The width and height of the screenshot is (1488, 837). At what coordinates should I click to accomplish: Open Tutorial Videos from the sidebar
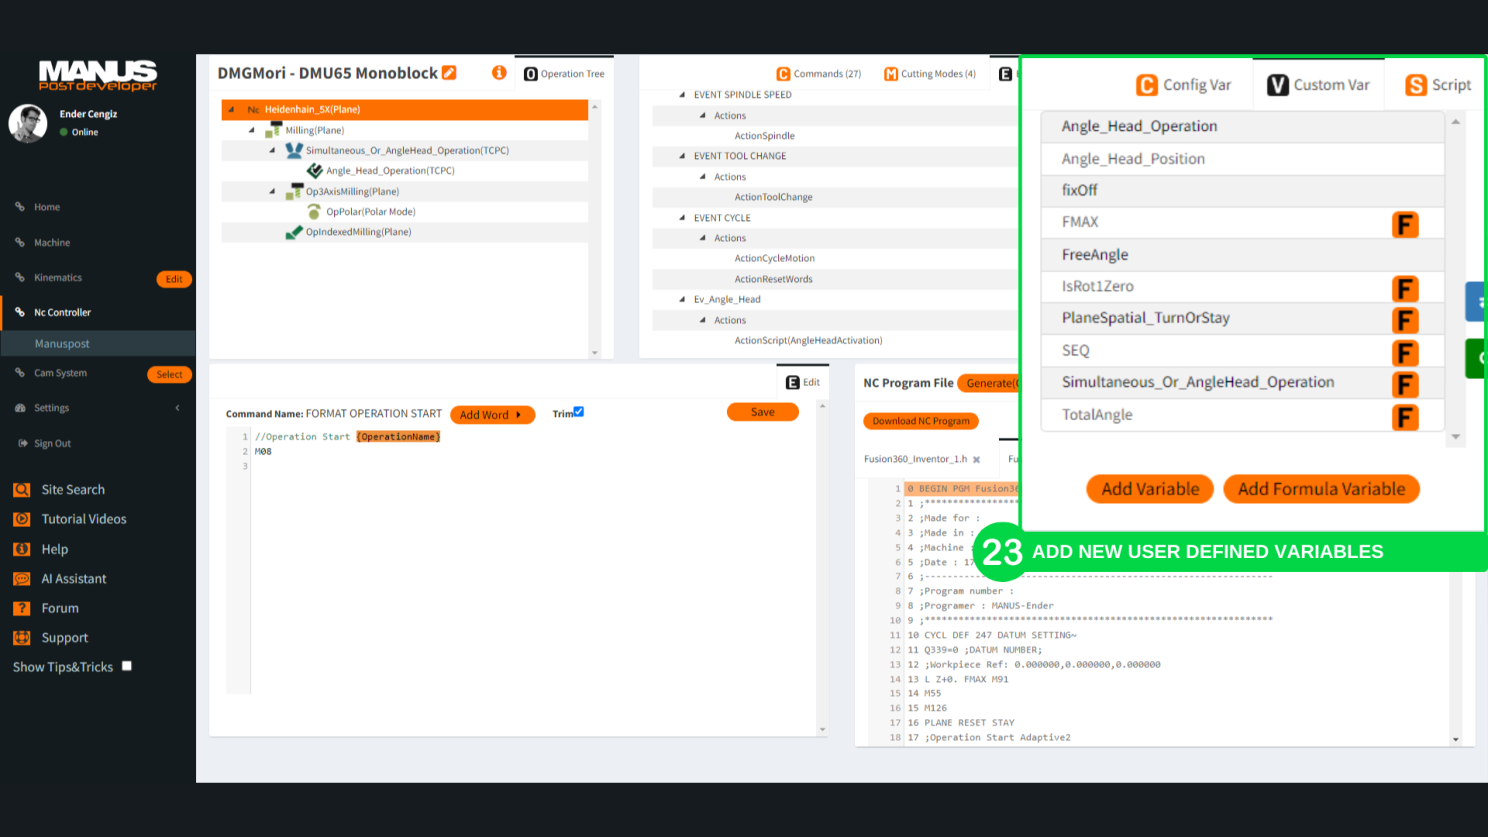point(83,519)
